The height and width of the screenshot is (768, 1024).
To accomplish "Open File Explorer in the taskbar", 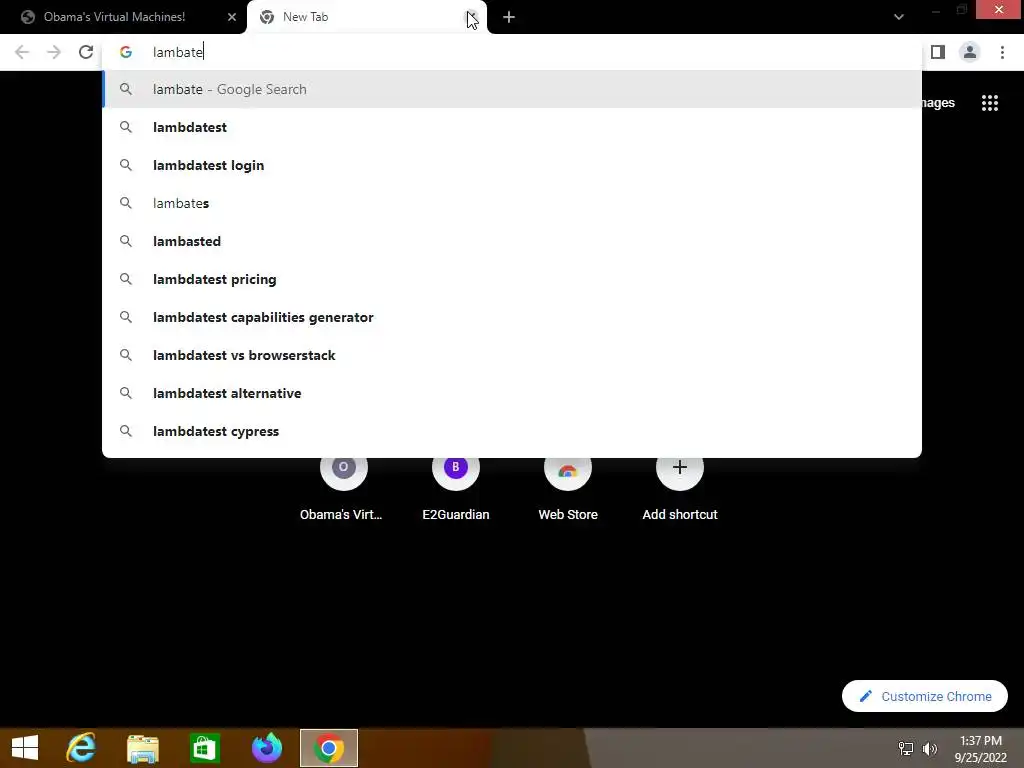I will click(143, 748).
